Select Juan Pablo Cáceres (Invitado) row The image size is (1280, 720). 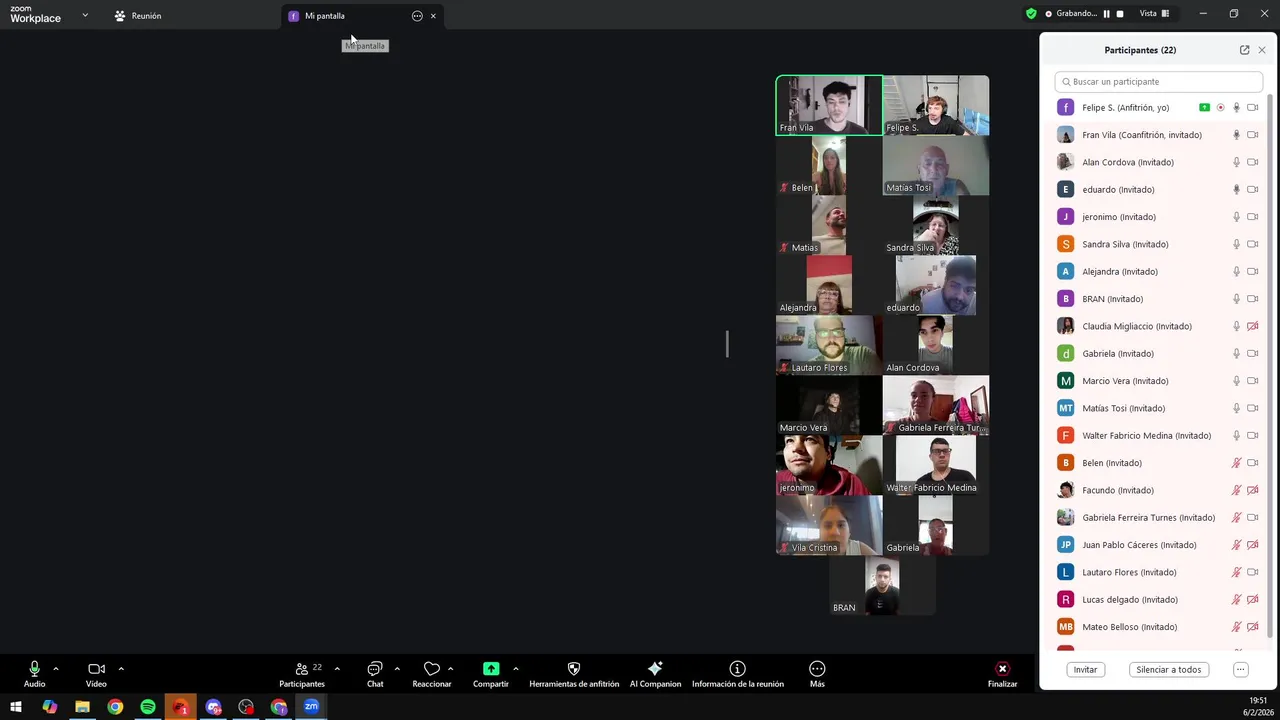click(1158, 545)
